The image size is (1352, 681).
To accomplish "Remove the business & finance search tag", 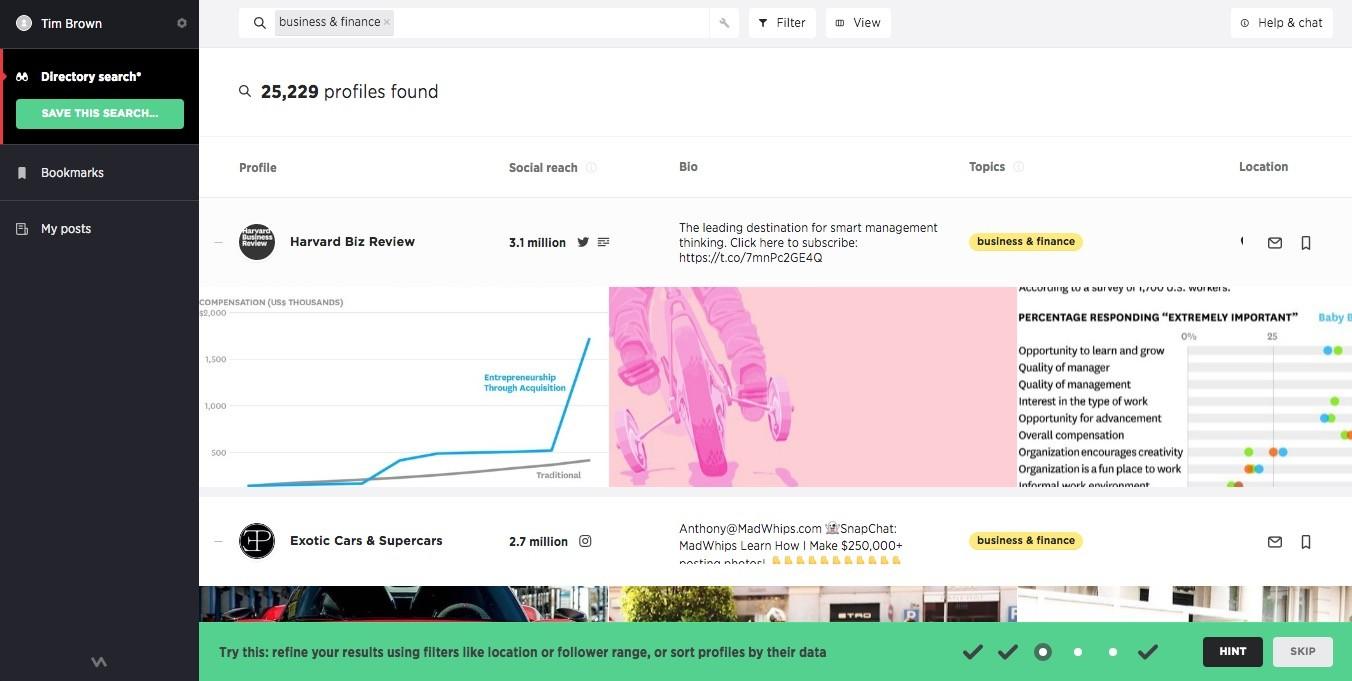I will point(387,22).
